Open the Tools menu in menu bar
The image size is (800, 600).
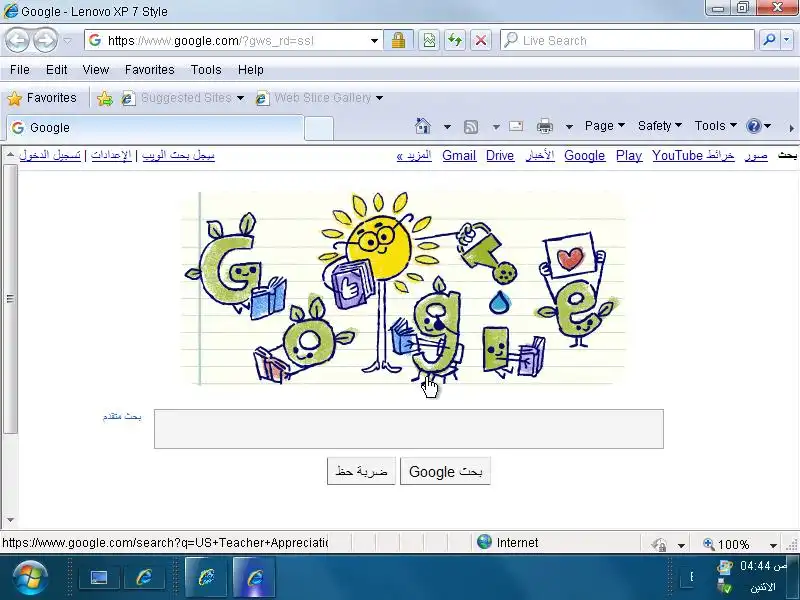click(x=206, y=70)
